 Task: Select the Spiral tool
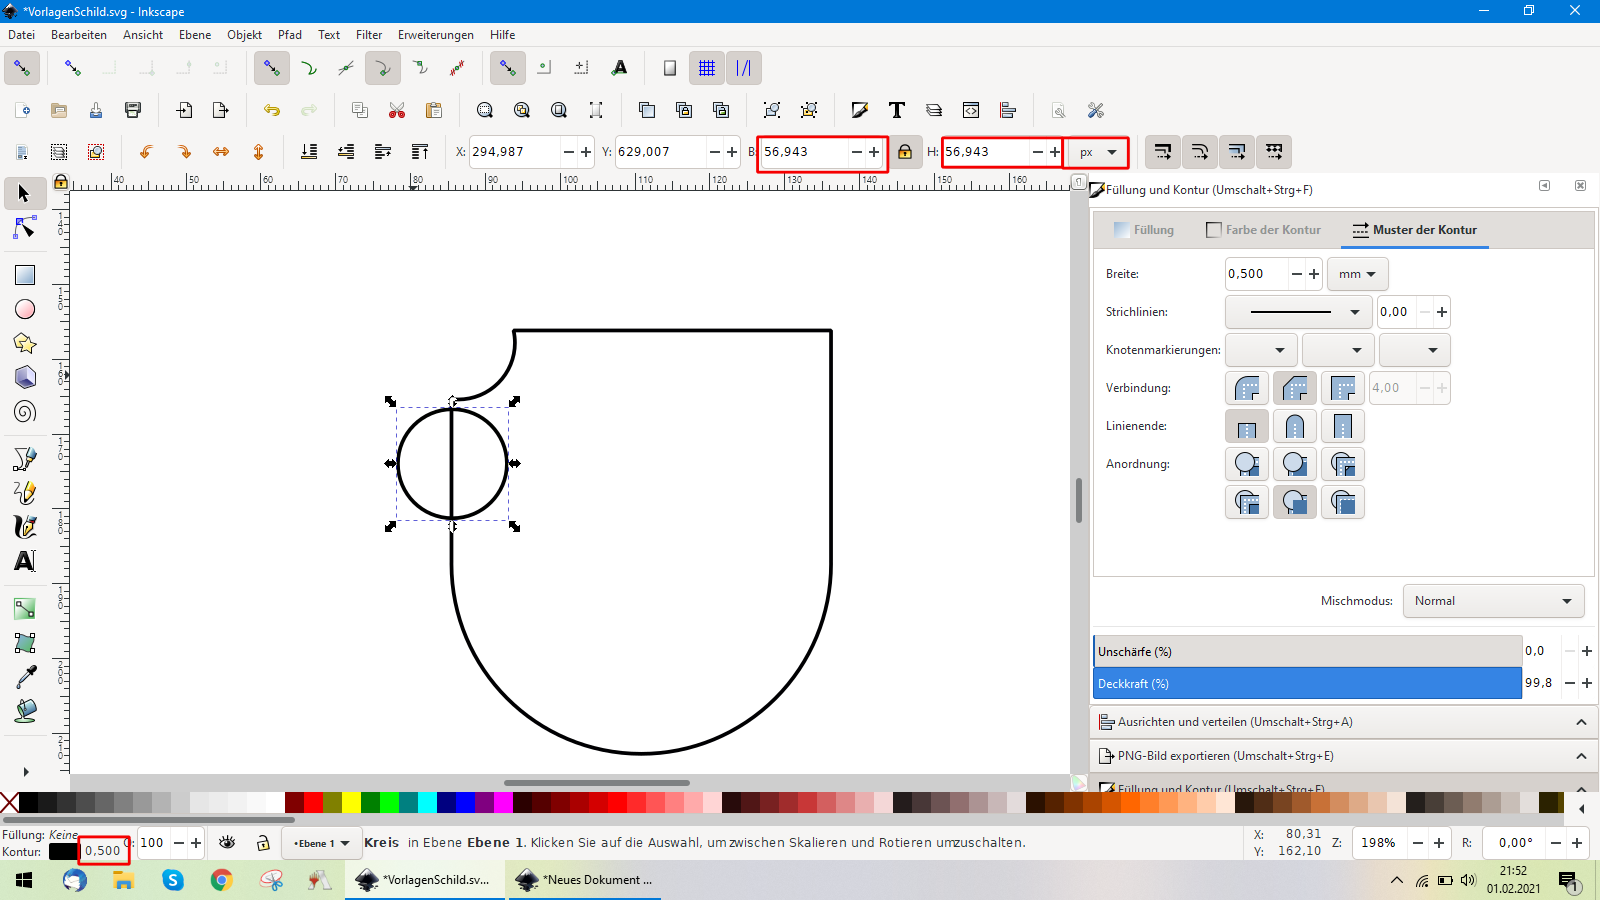(25, 412)
